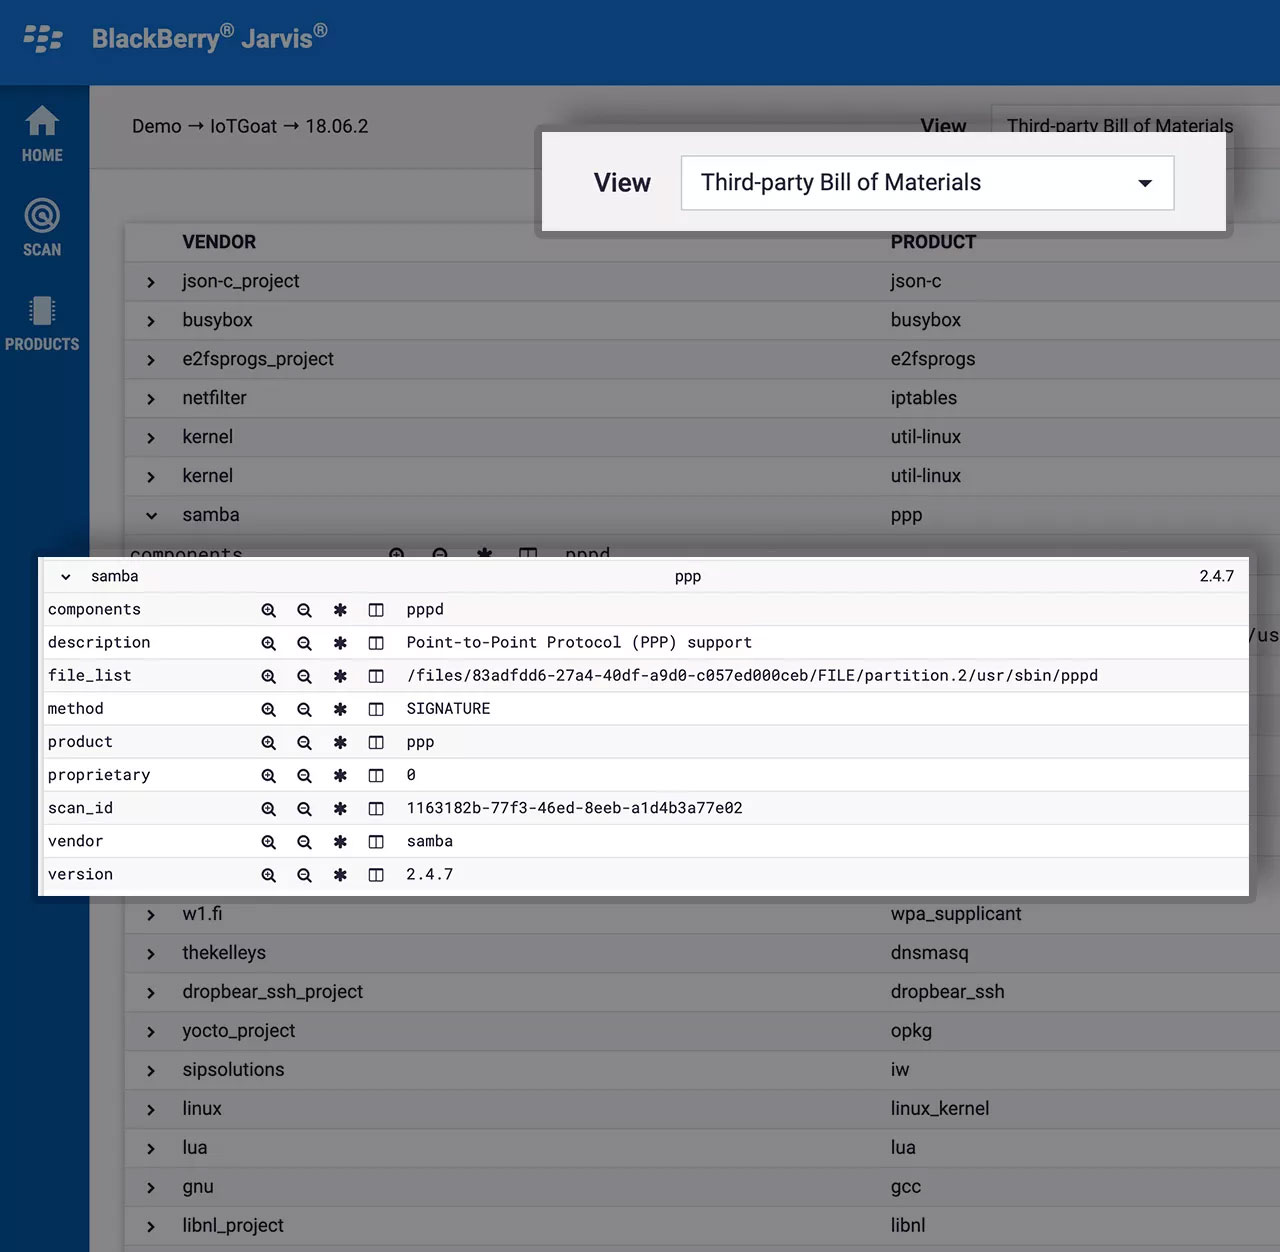
Task: Click the dnsmasq product cell
Action: (x=930, y=953)
